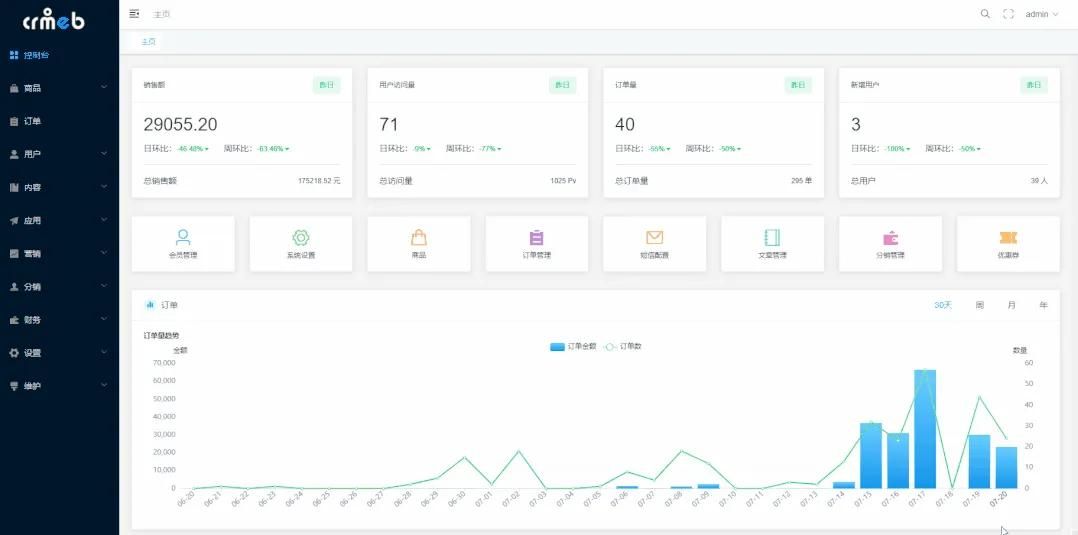Click the 07-17 bar in the order chart
Image resolution: width=1078 pixels, height=535 pixels.
[x=925, y=429]
